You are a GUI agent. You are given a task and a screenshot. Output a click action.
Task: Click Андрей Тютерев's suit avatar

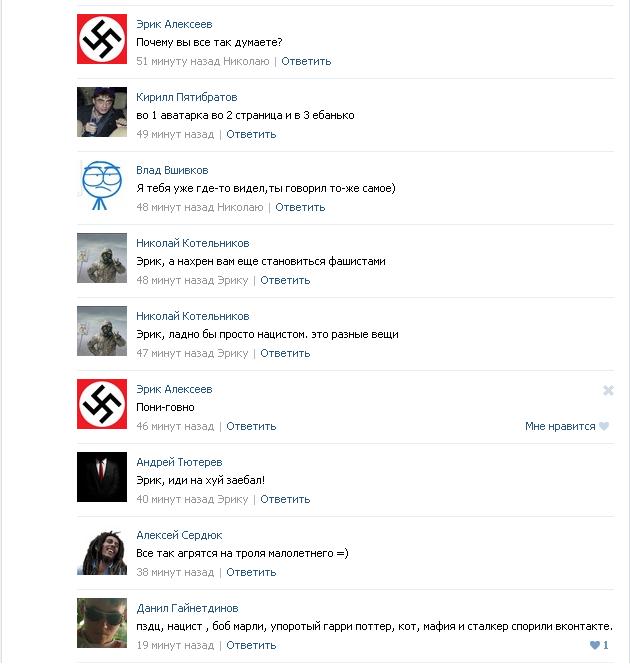coord(102,477)
